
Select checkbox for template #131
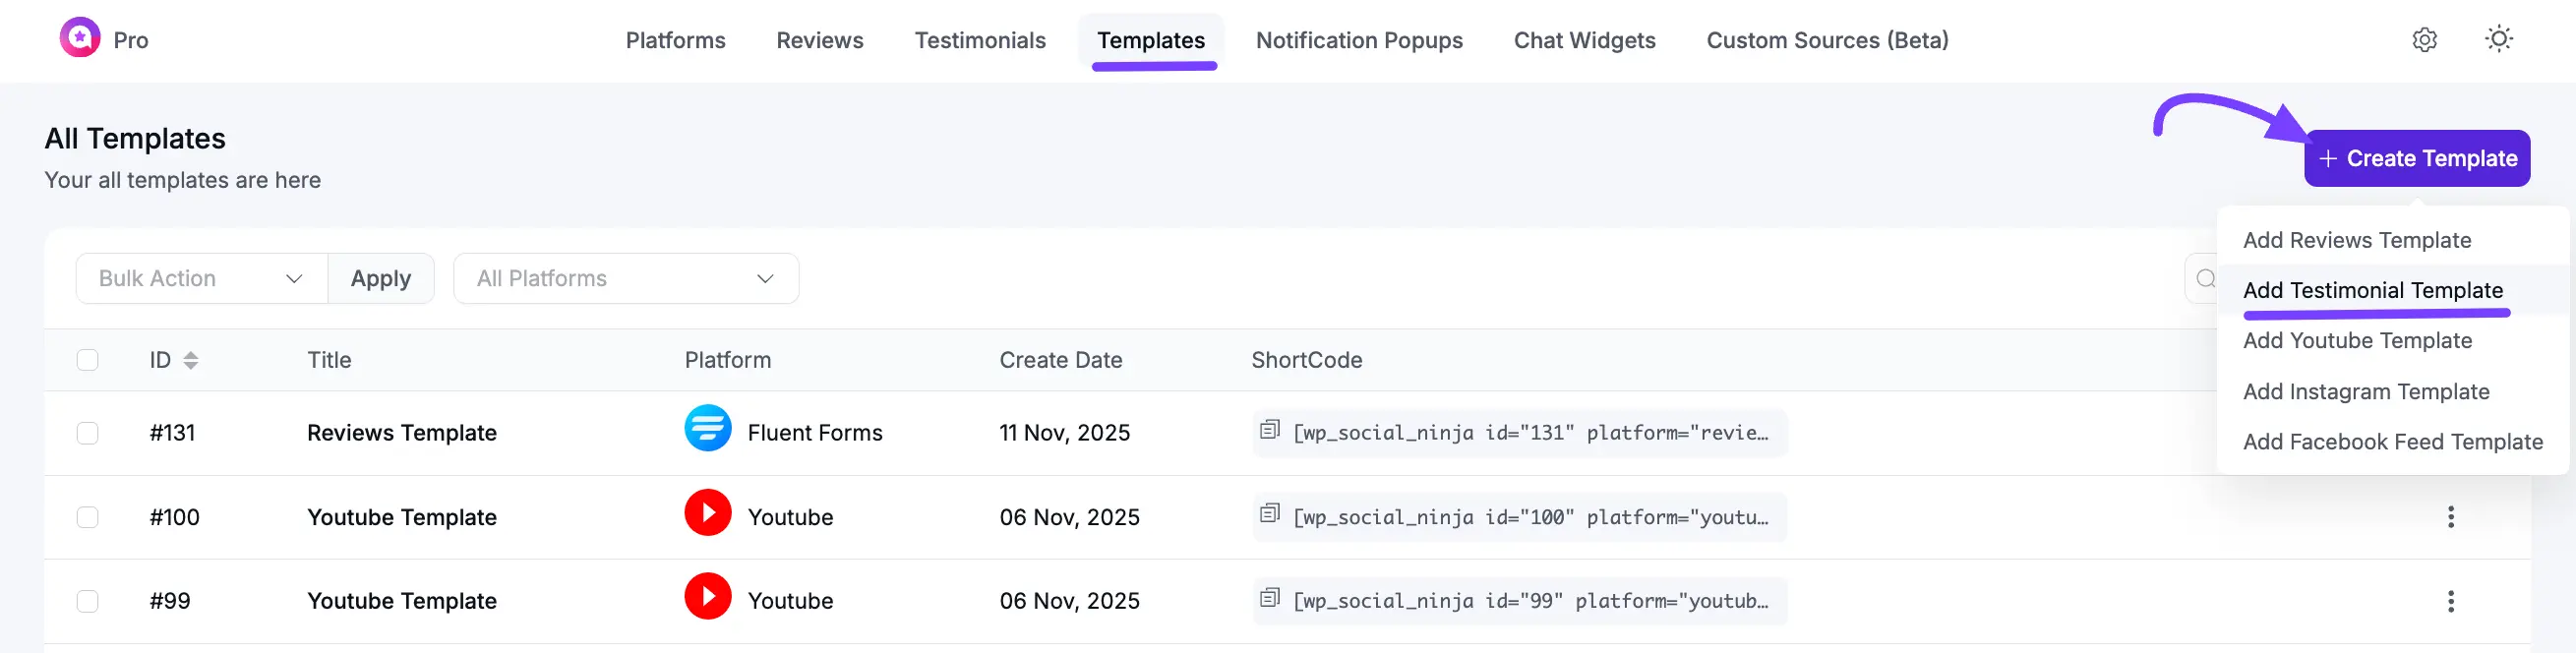[88, 433]
